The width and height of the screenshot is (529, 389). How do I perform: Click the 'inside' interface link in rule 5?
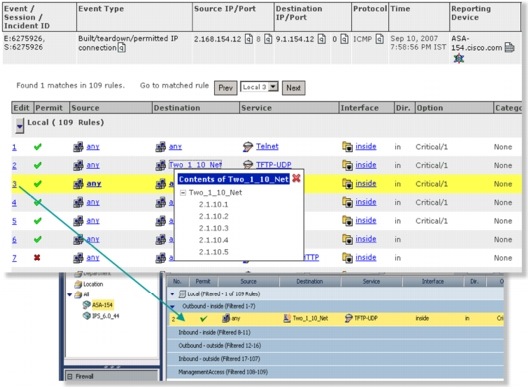pyautogui.click(x=366, y=221)
